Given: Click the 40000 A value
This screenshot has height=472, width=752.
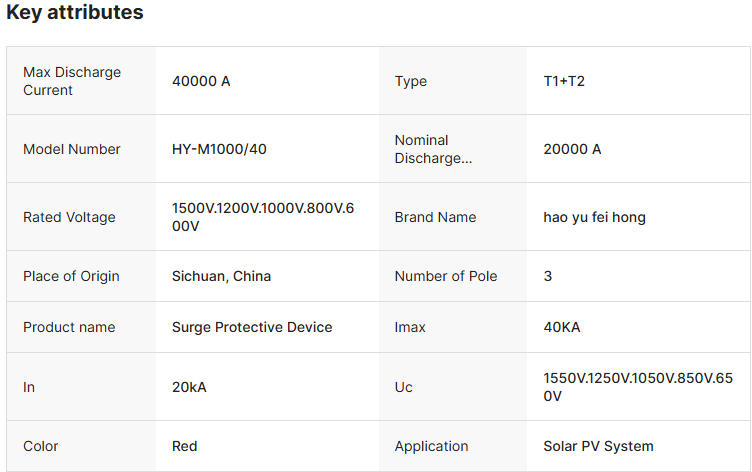Looking at the screenshot, I should pos(201,81).
